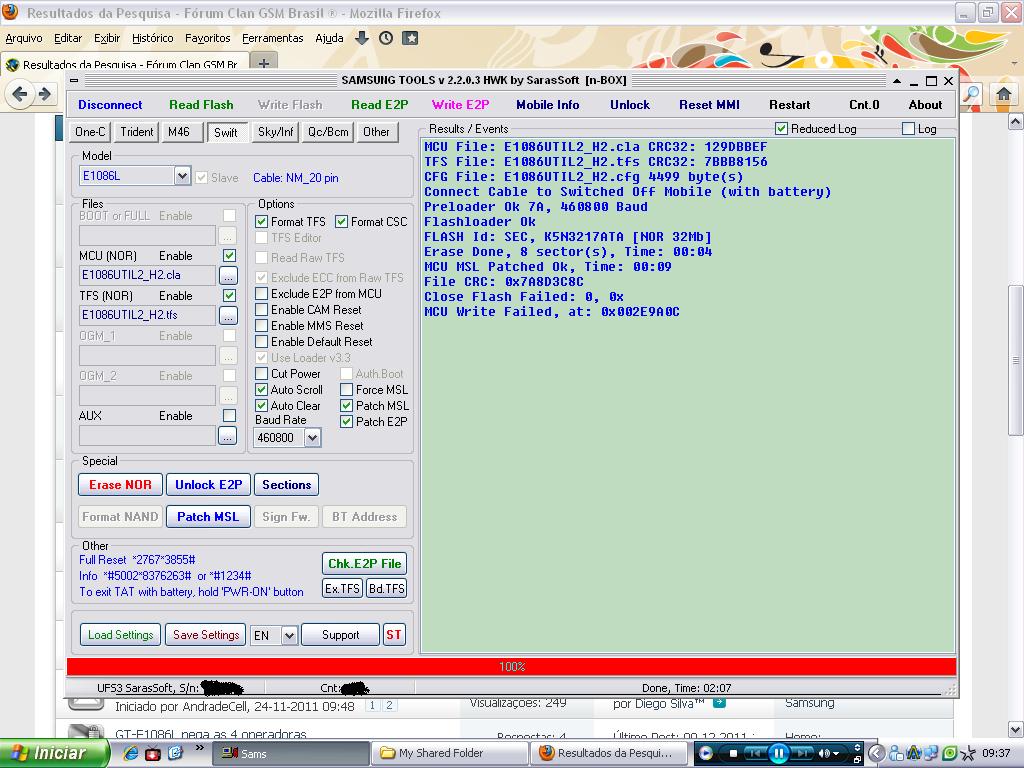Screen dimensions: 1024x768
Task: Go forward with the Firefox forward arrow
Action: [45, 94]
